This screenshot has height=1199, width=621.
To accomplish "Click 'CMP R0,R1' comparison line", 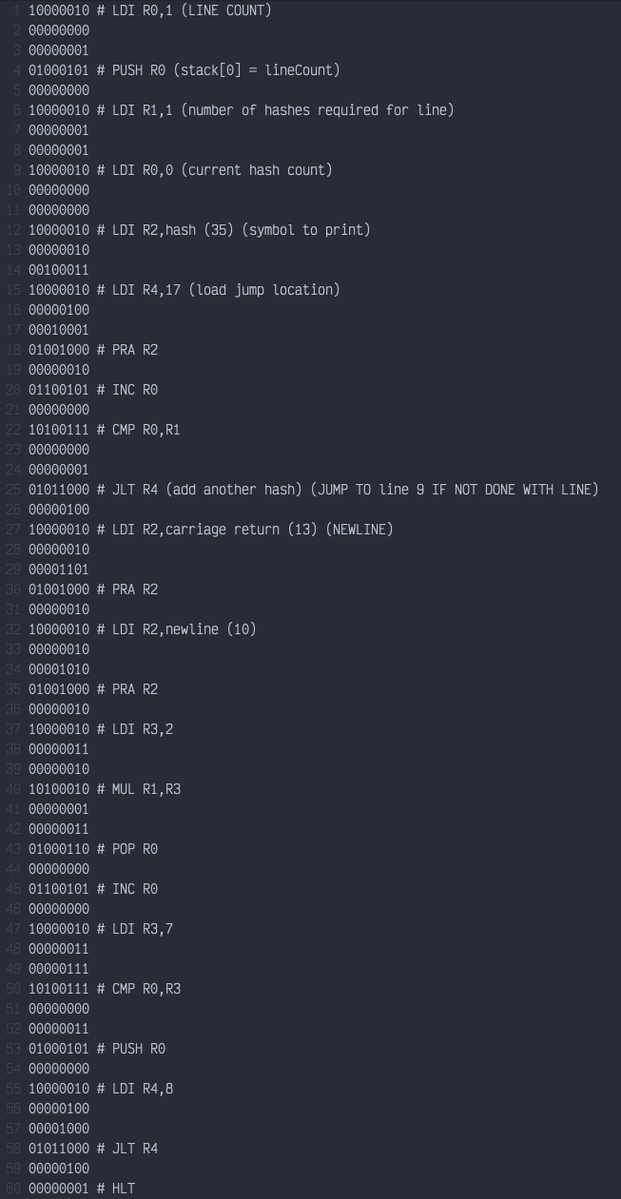I will point(104,430).
